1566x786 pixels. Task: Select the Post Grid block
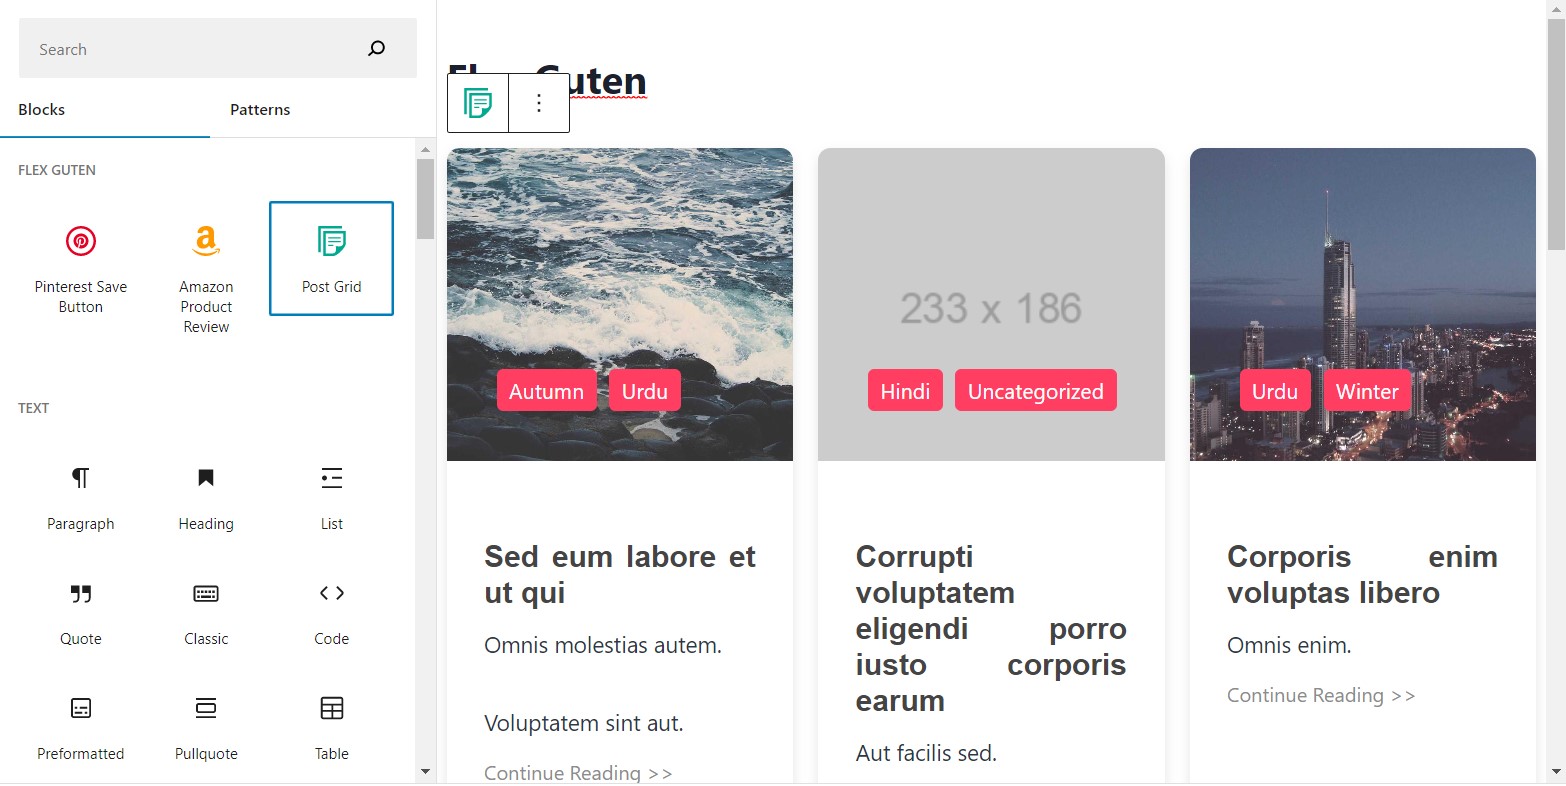click(331, 259)
